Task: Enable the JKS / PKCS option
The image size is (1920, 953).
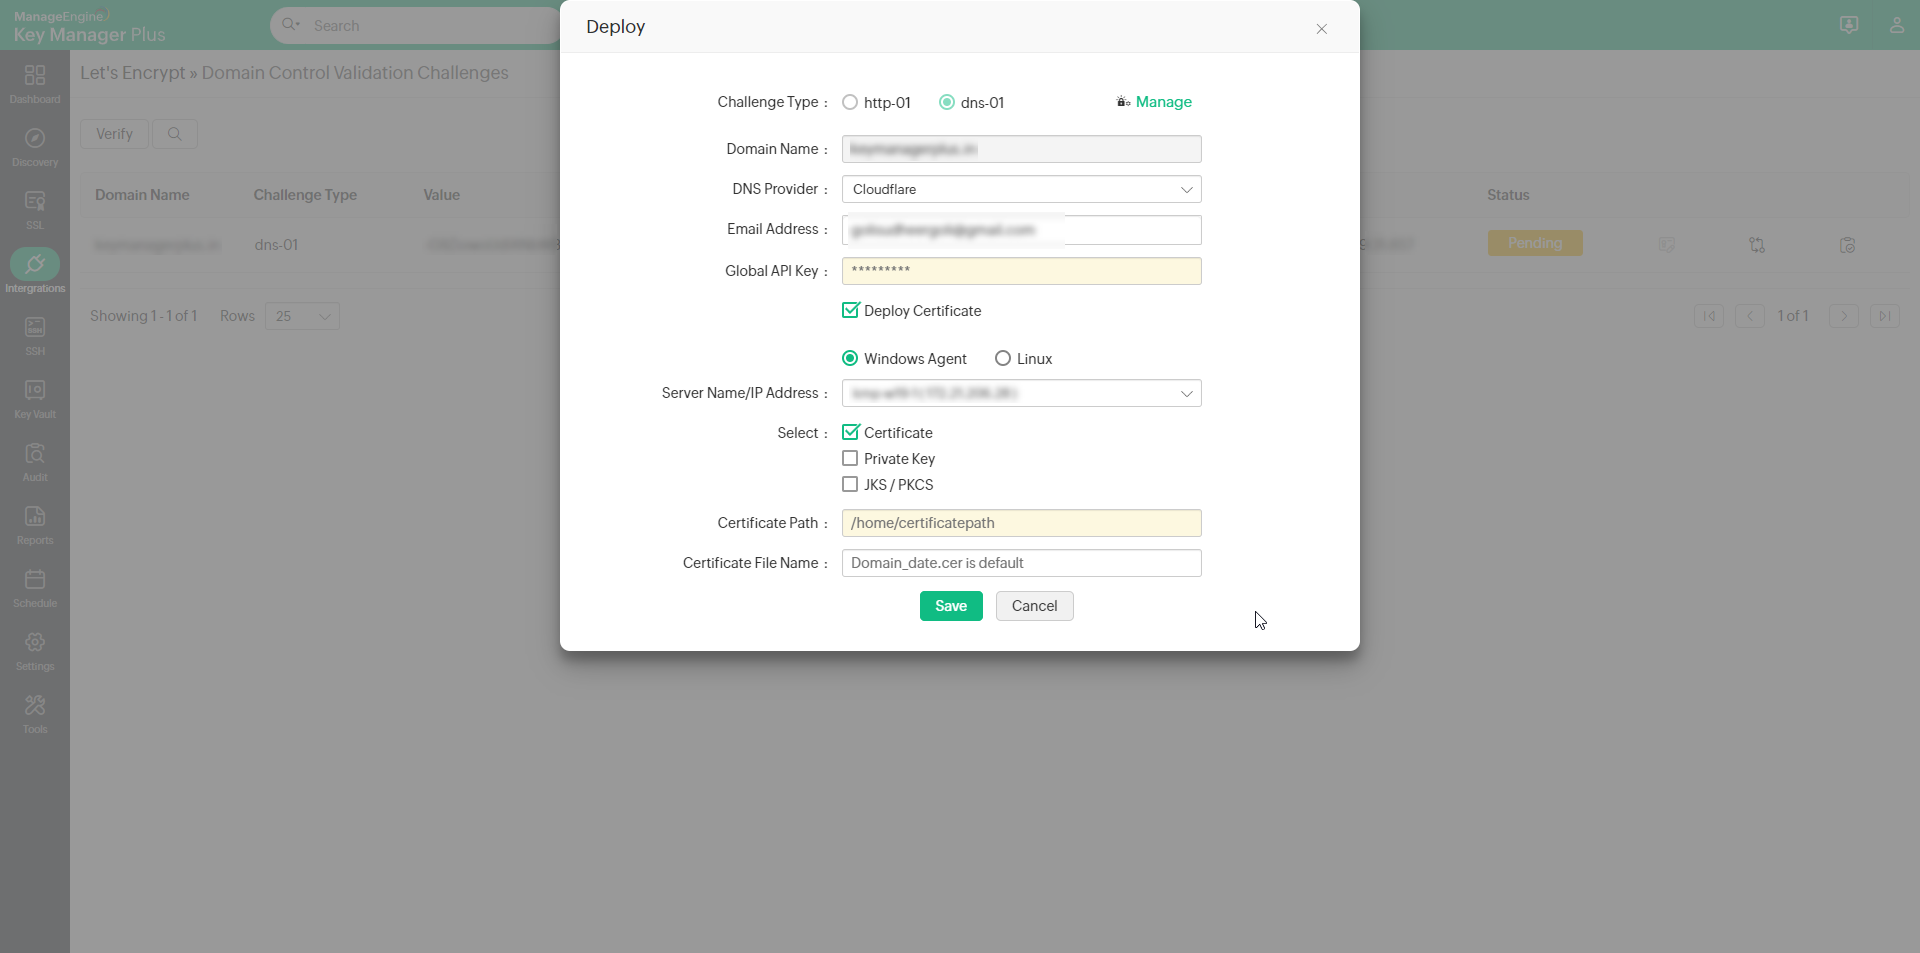Action: (x=850, y=485)
